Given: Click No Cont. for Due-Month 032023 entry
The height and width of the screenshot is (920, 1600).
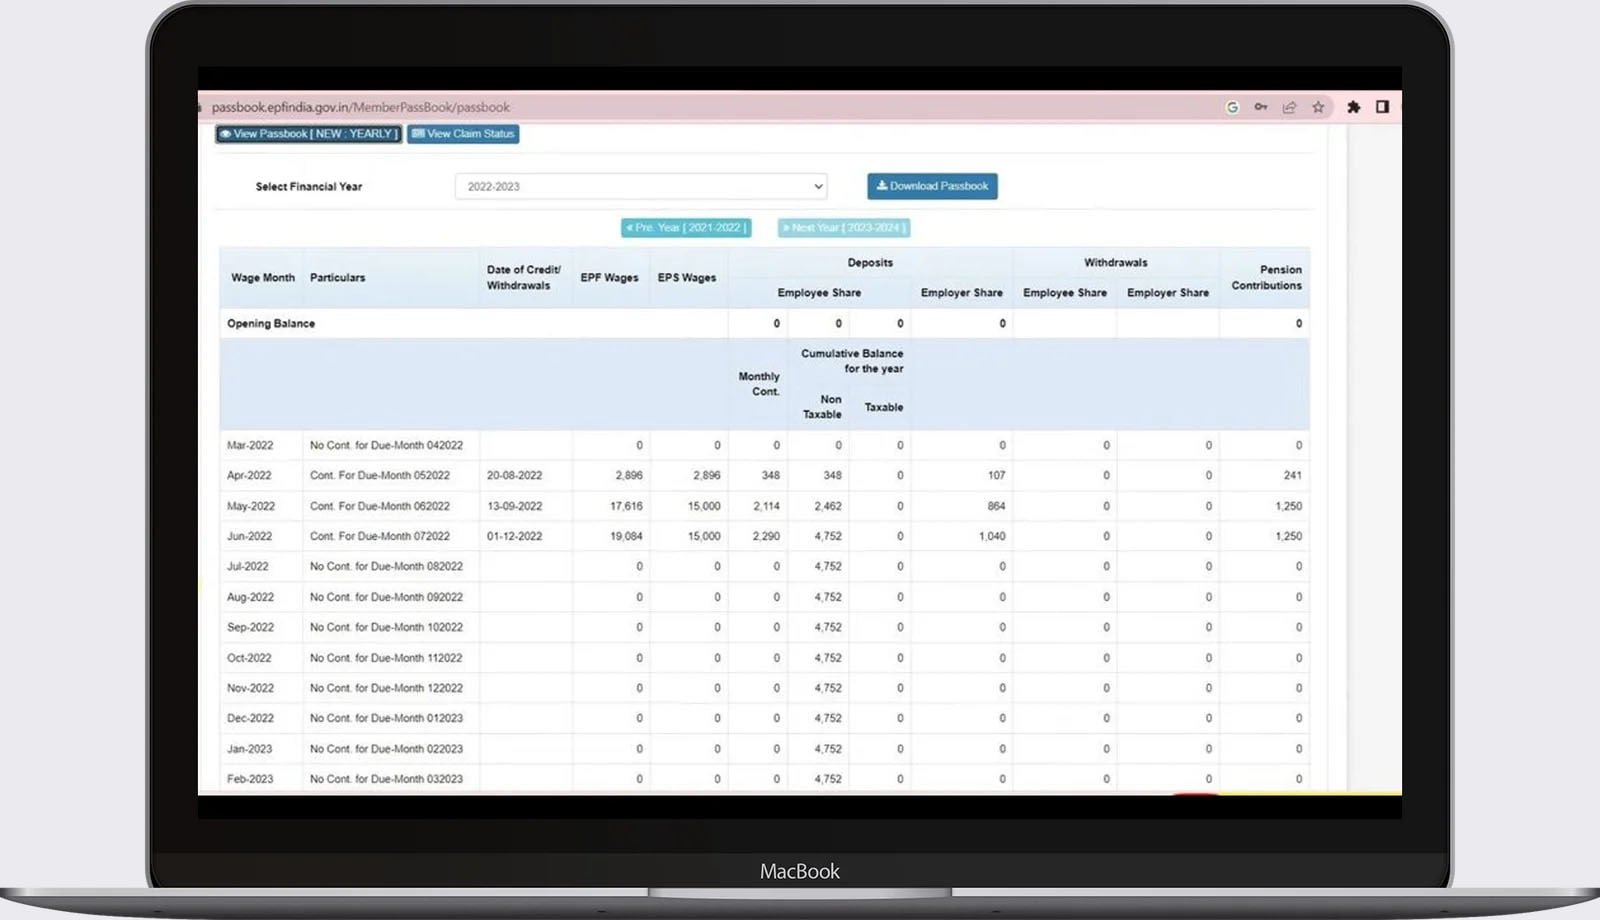Looking at the screenshot, I should (386, 779).
